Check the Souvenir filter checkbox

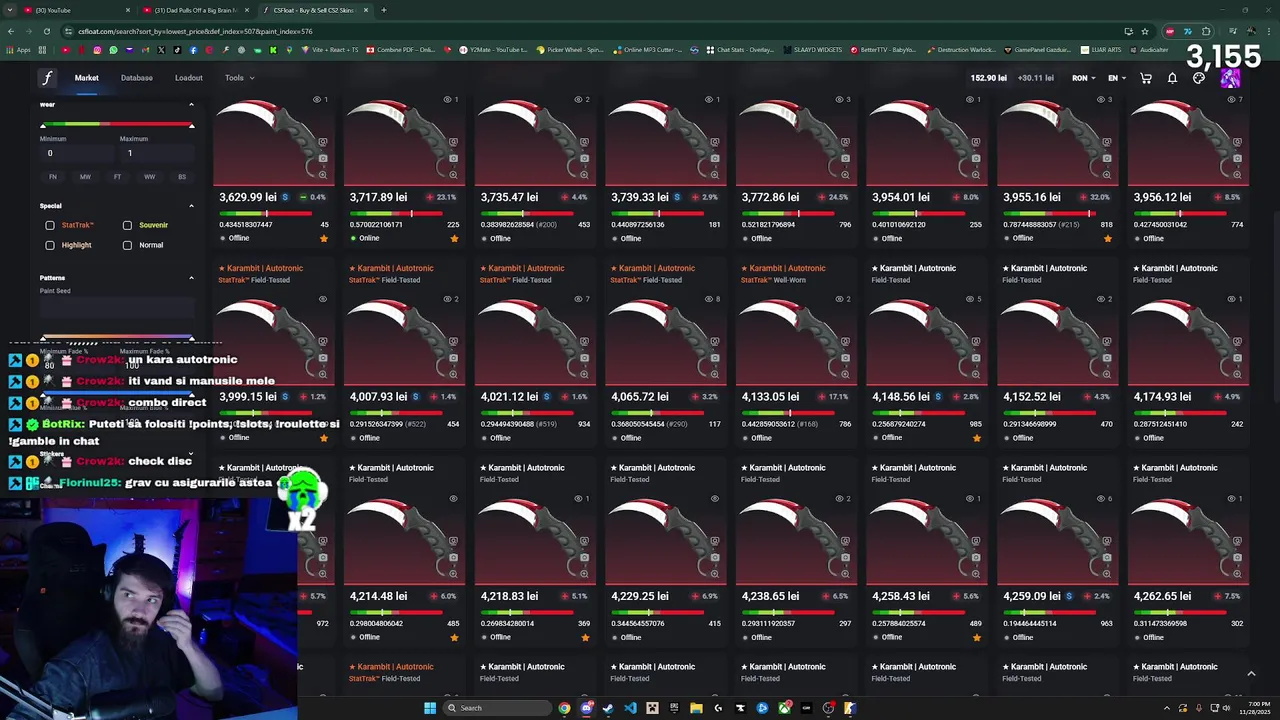click(x=127, y=225)
